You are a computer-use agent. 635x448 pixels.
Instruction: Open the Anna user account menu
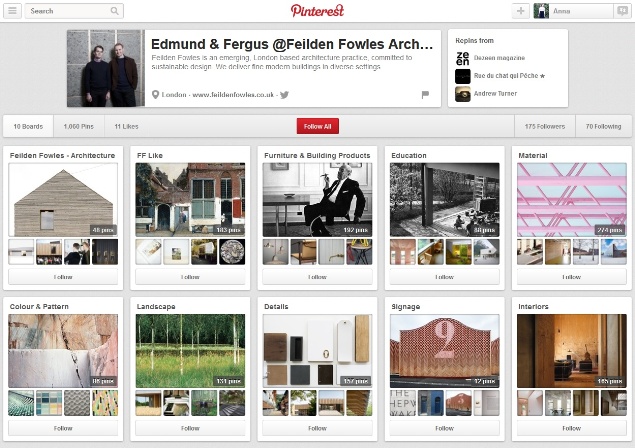pos(573,11)
